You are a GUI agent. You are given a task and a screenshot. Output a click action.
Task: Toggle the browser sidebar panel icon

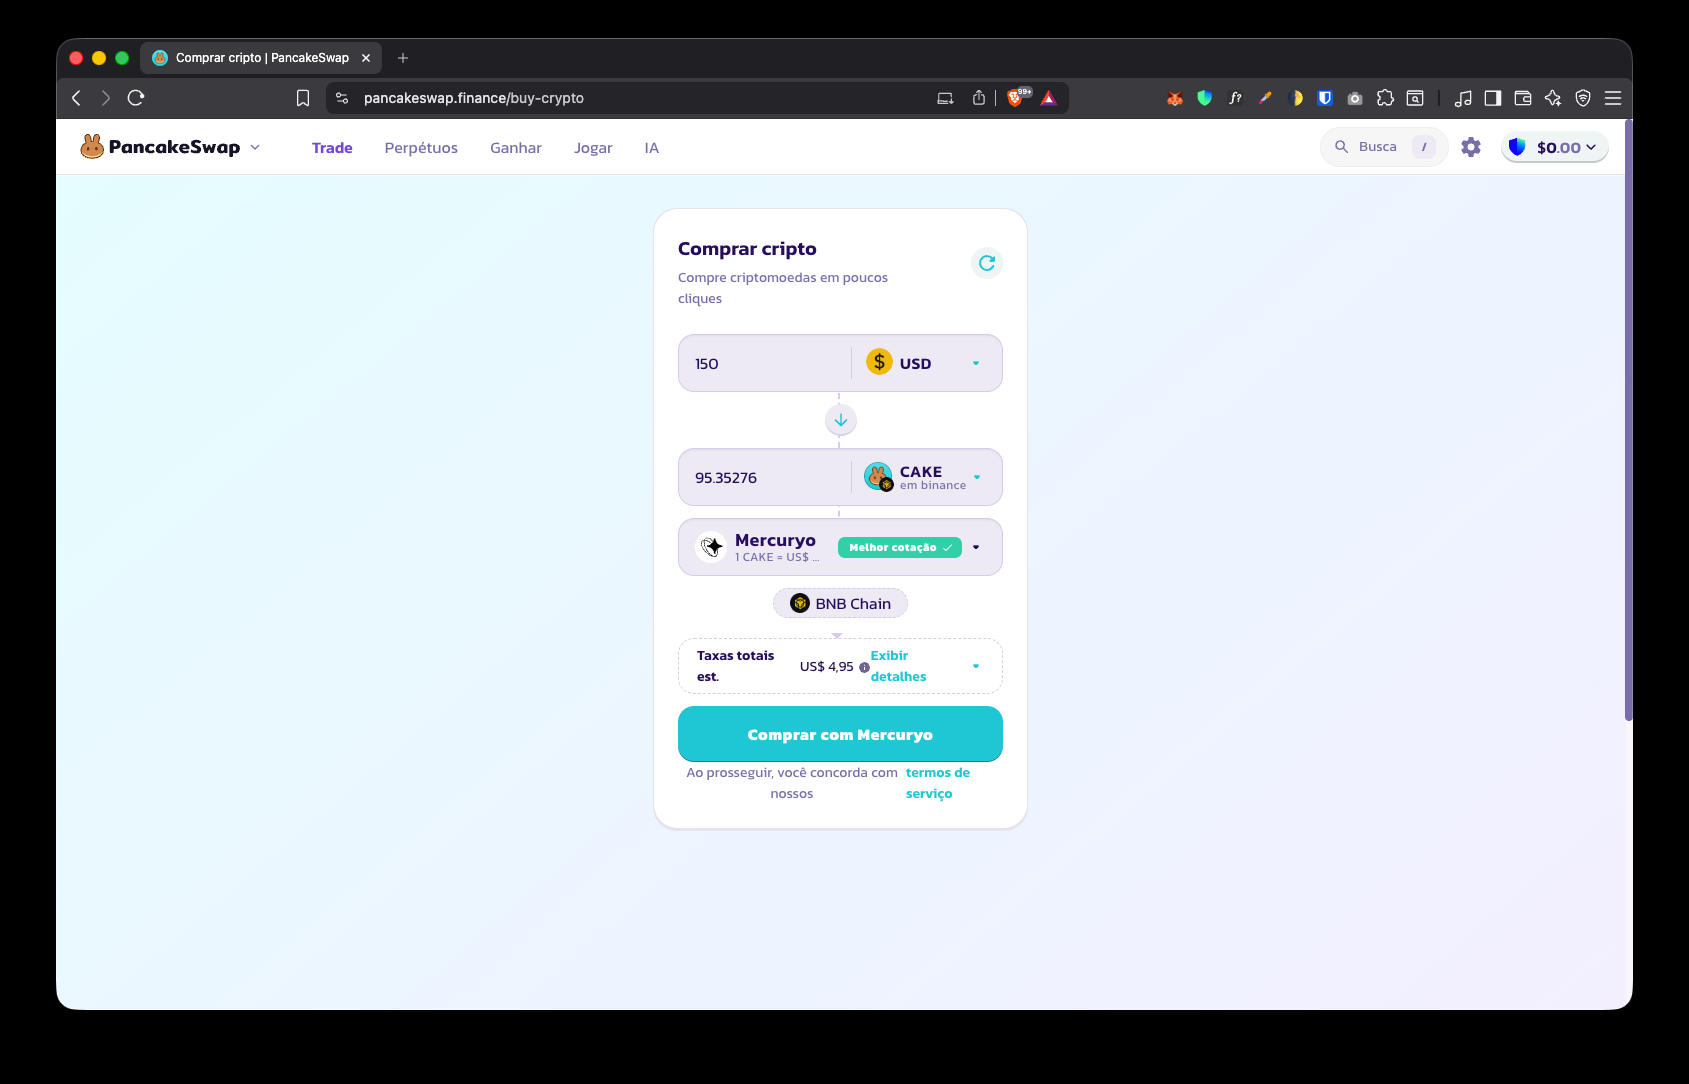pos(1493,98)
